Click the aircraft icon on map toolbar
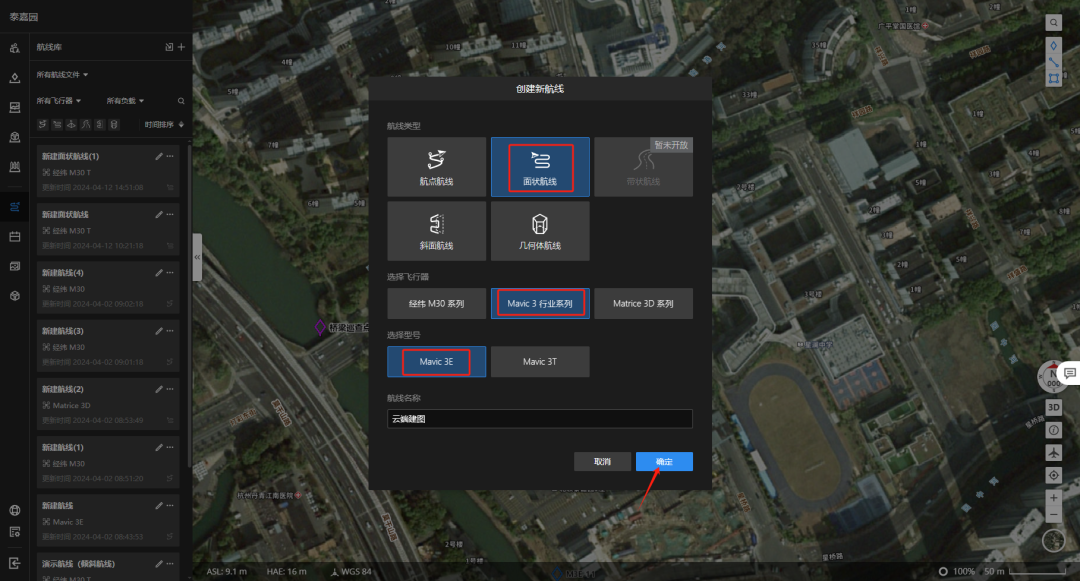Screen dimensions: 1080x581 (x=1053, y=452)
